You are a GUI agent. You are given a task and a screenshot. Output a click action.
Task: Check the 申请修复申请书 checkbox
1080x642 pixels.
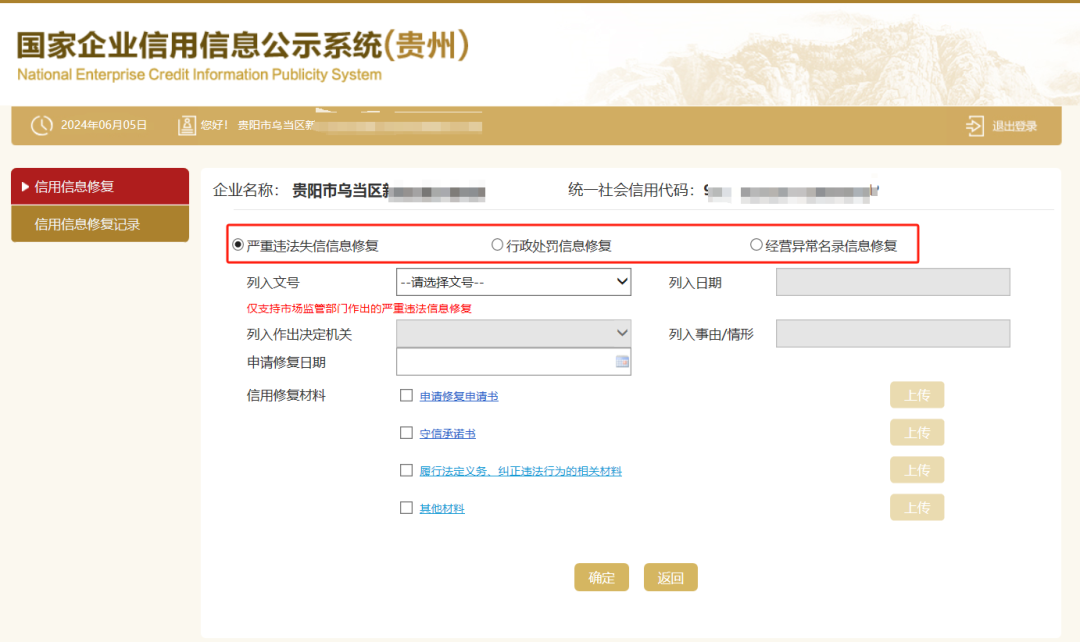pyautogui.click(x=406, y=395)
